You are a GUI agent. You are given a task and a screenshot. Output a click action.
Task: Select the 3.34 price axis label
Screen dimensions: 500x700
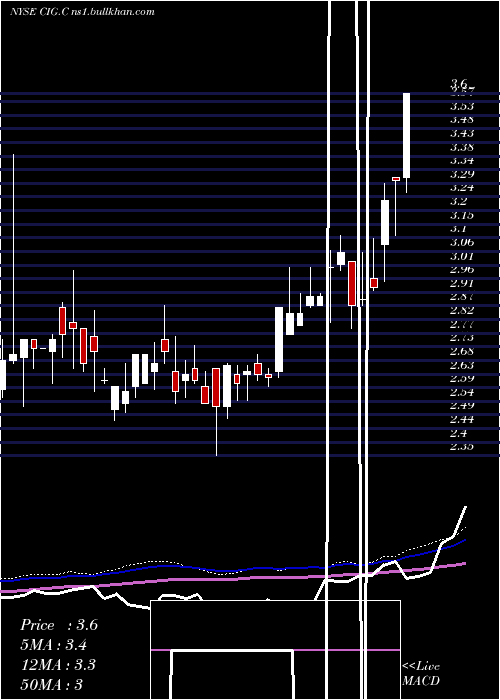[462, 161]
